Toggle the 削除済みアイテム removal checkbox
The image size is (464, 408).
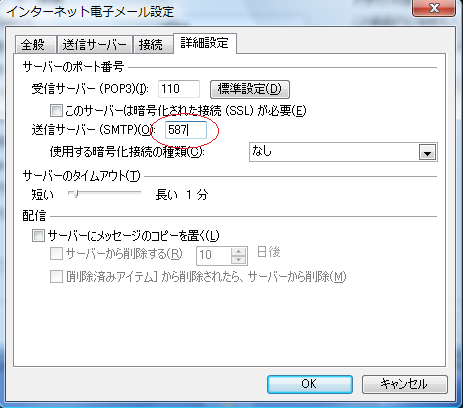[x=56, y=277]
